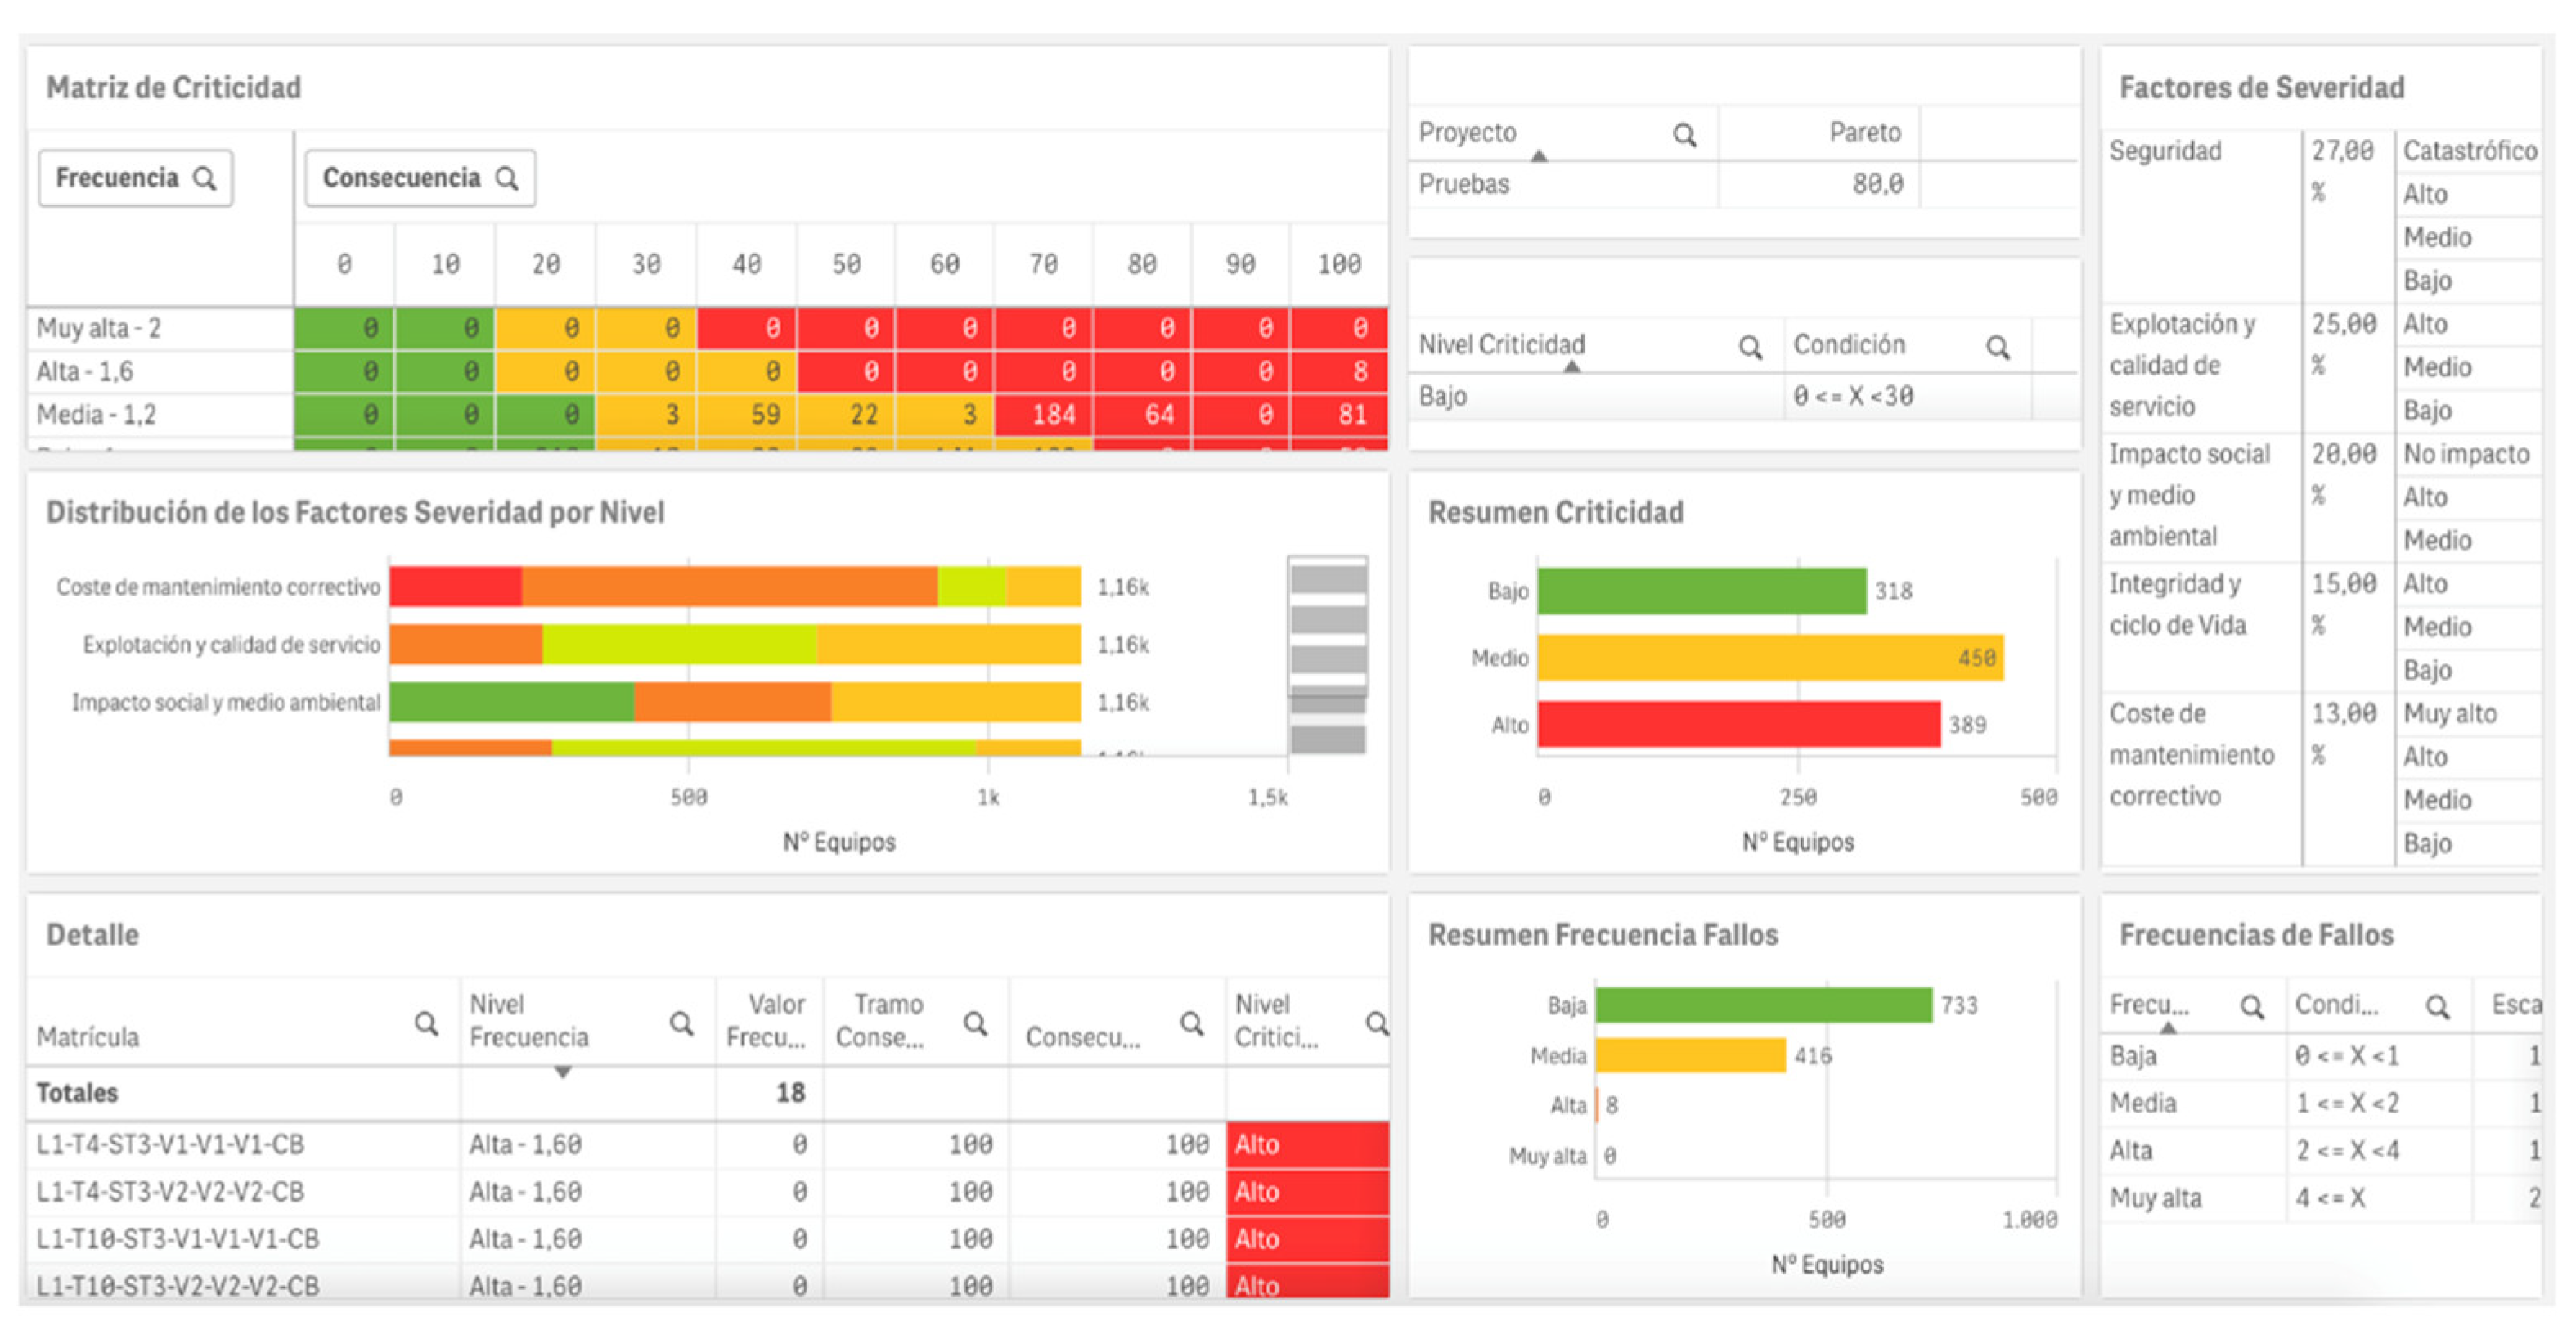Viewport: 2576px width, 1335px height.
Task: Search the Nivel Criticidad column
Action: click(1749, 347)
